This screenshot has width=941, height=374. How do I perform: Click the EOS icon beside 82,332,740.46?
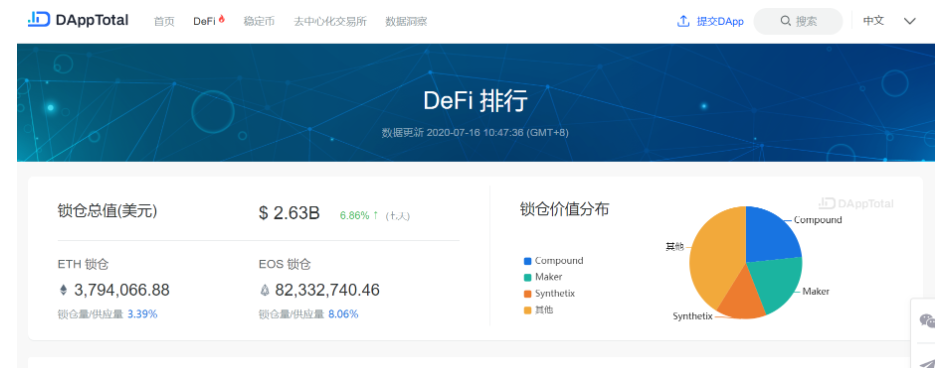coord(264,291)
